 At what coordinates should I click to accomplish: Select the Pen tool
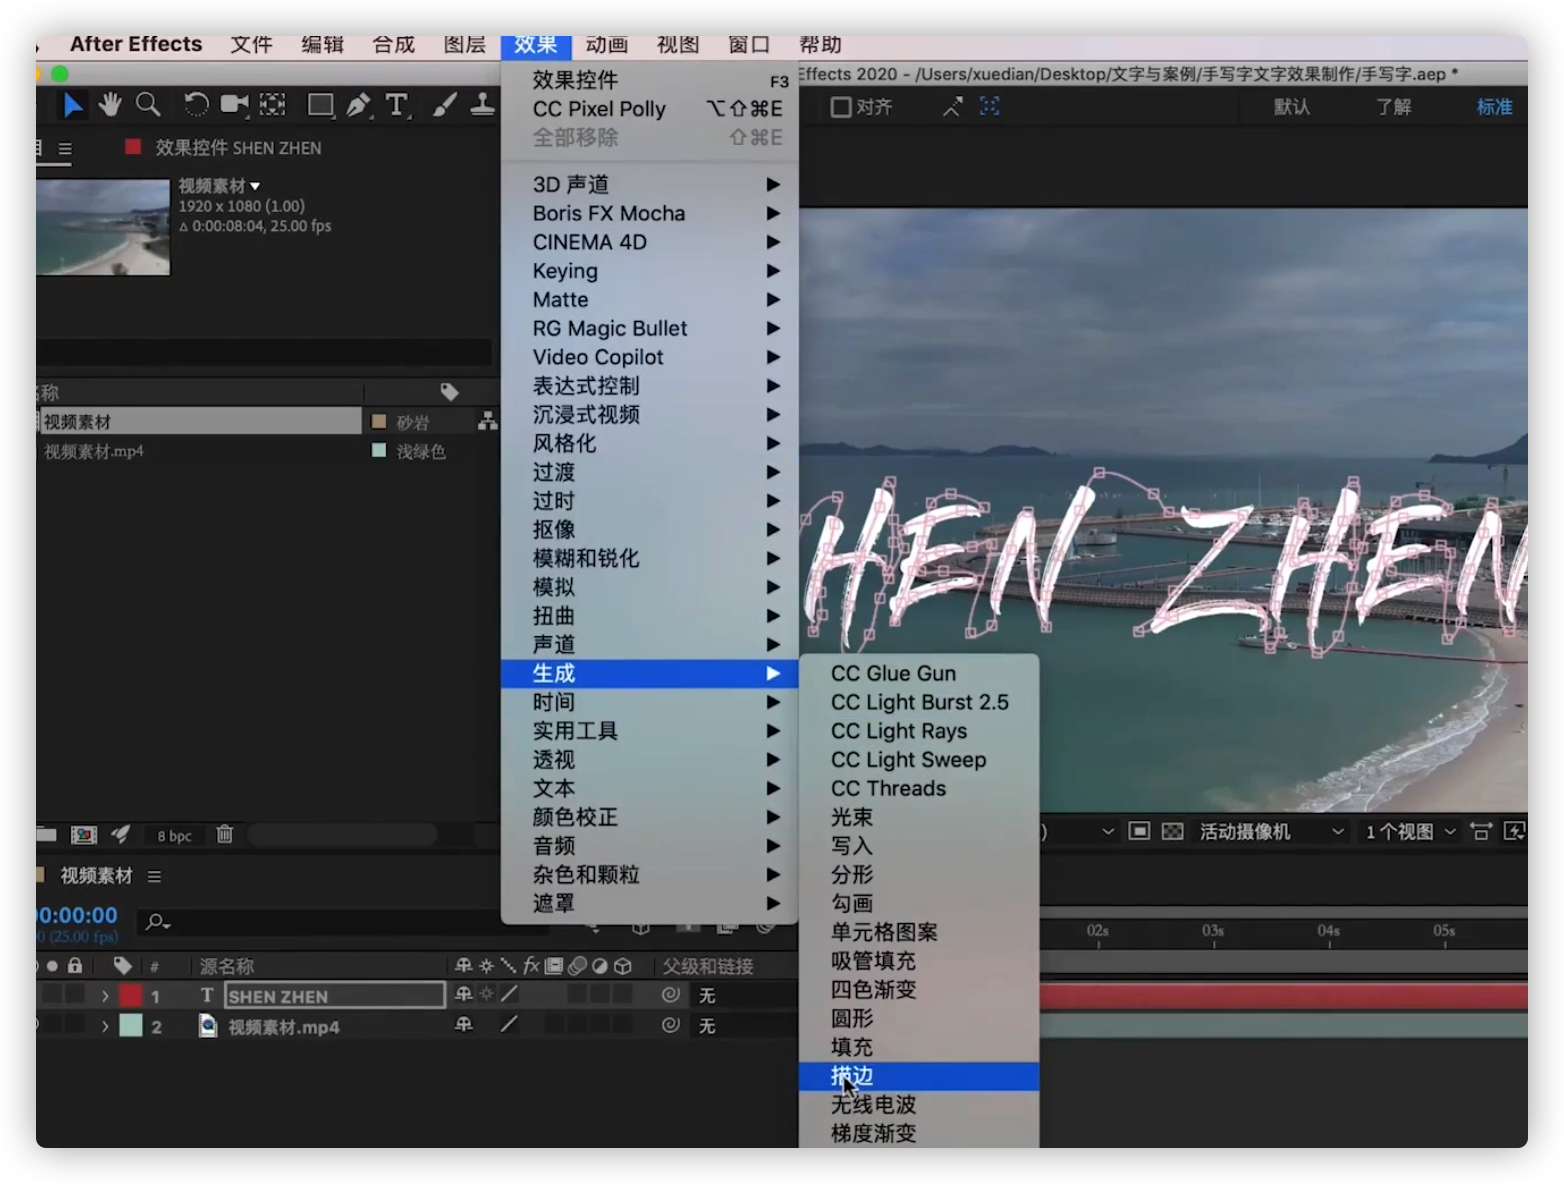[358, 104]
